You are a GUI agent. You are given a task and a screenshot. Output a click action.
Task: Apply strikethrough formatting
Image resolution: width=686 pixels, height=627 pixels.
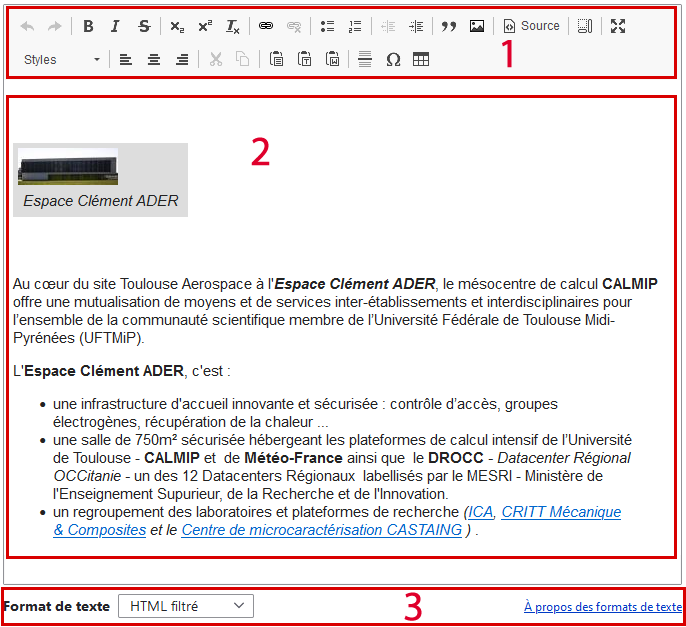coord(144,26)
